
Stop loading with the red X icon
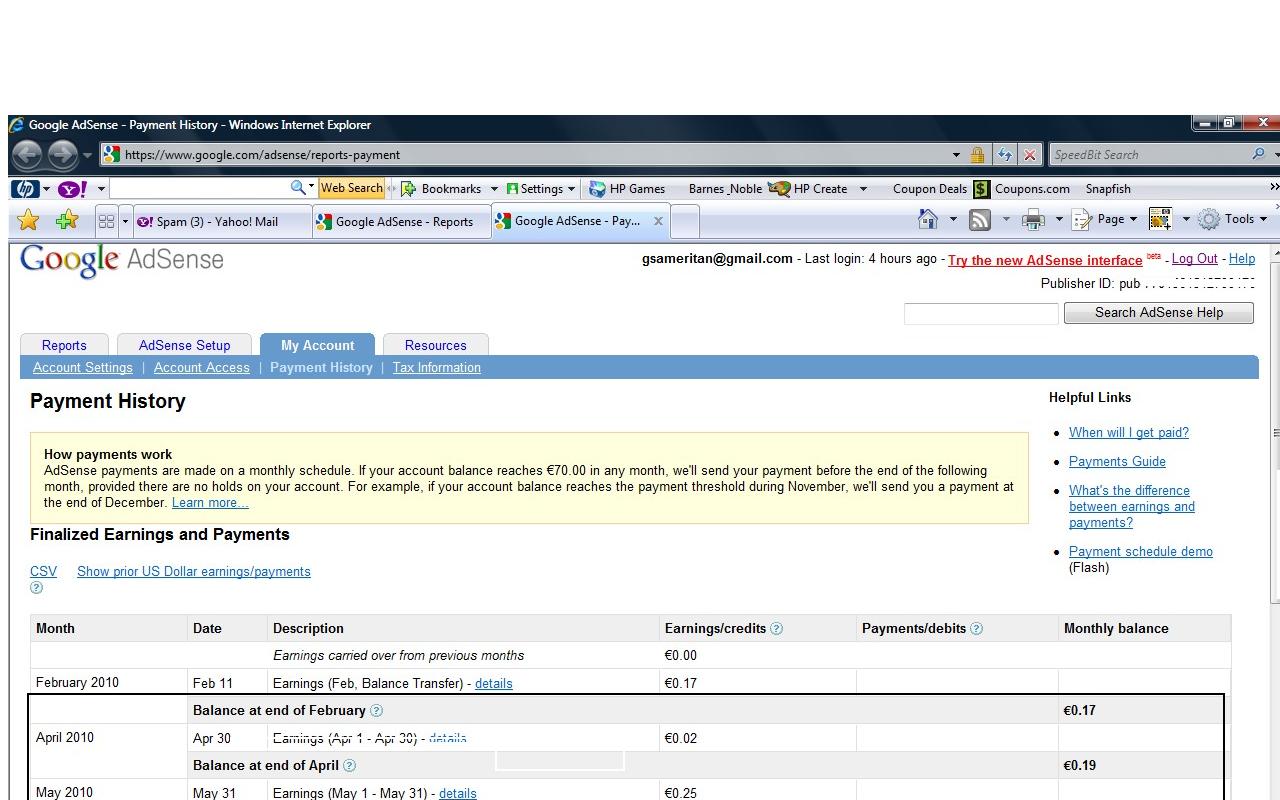1029,155
